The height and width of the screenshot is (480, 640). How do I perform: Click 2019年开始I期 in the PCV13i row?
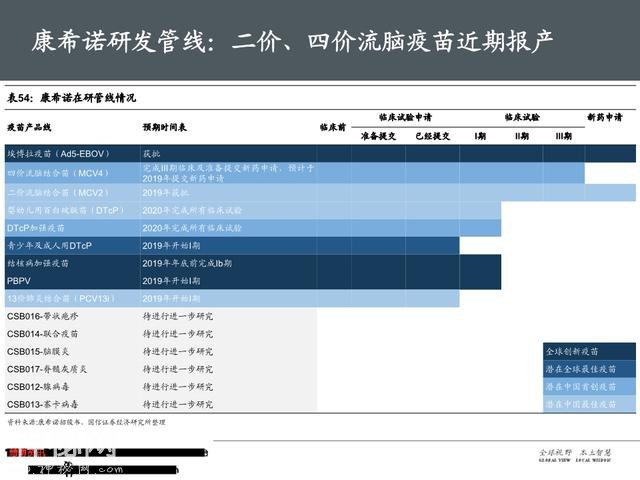click(x=171, y=298)
